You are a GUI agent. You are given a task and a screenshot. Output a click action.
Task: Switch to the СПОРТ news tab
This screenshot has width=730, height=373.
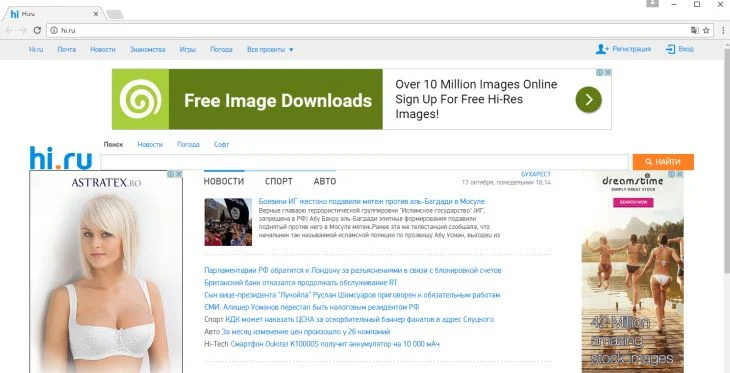click(279, 182)
